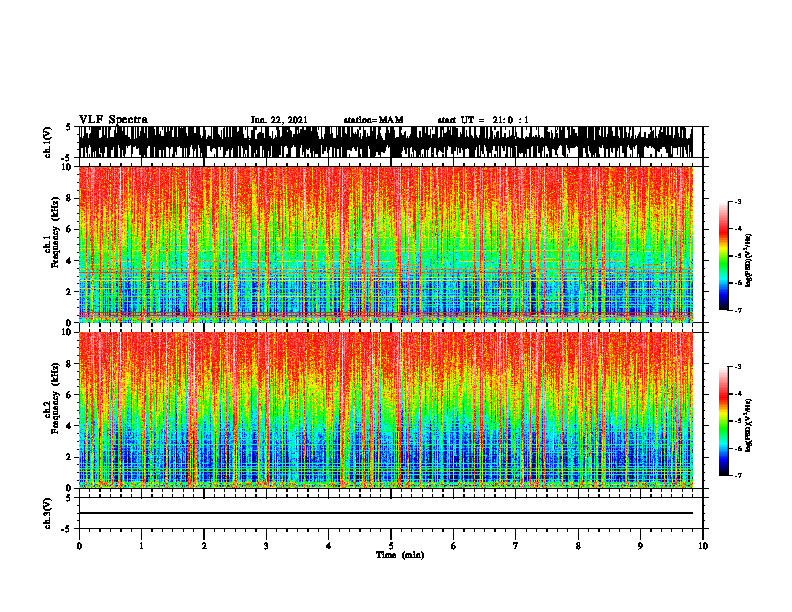Click time axis tick label "9"
The width and height of the screenshot is (792, 612).
(x=640, y=546)
